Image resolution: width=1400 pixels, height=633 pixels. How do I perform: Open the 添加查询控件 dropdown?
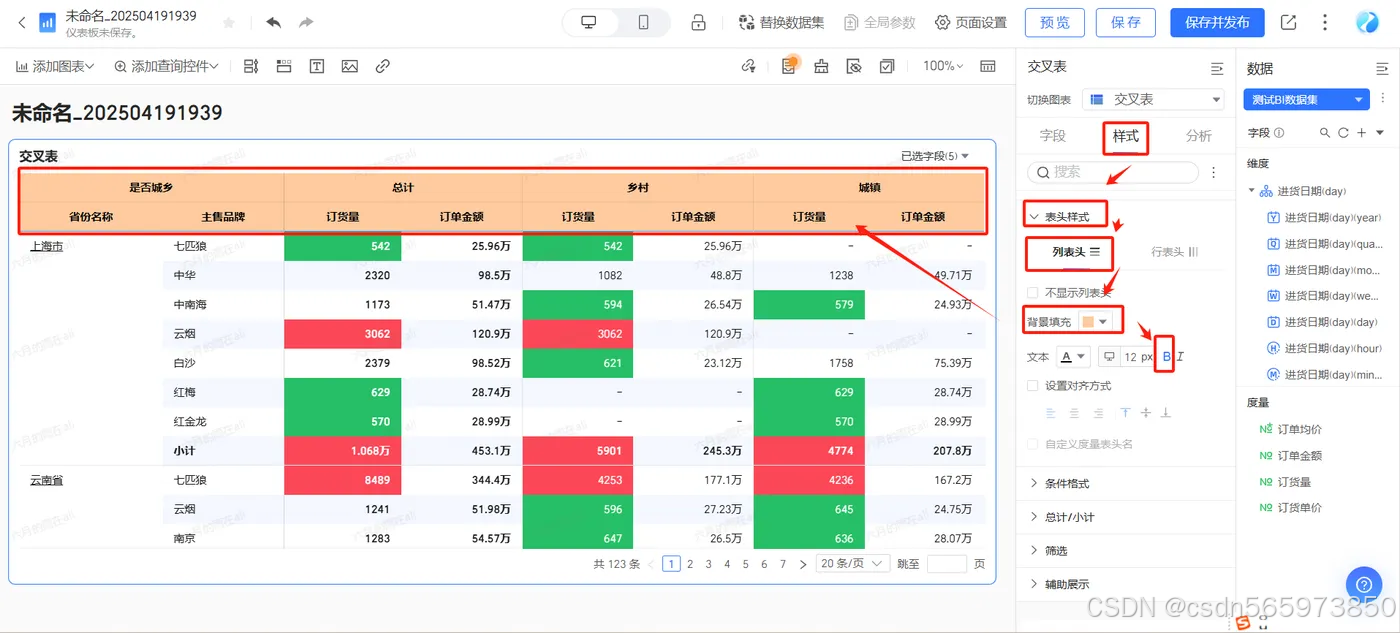pyautogui.click(x=166, y=66)
